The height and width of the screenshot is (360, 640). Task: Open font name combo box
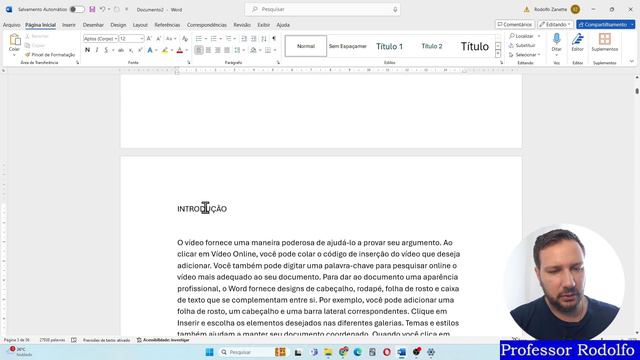(100, 39)
